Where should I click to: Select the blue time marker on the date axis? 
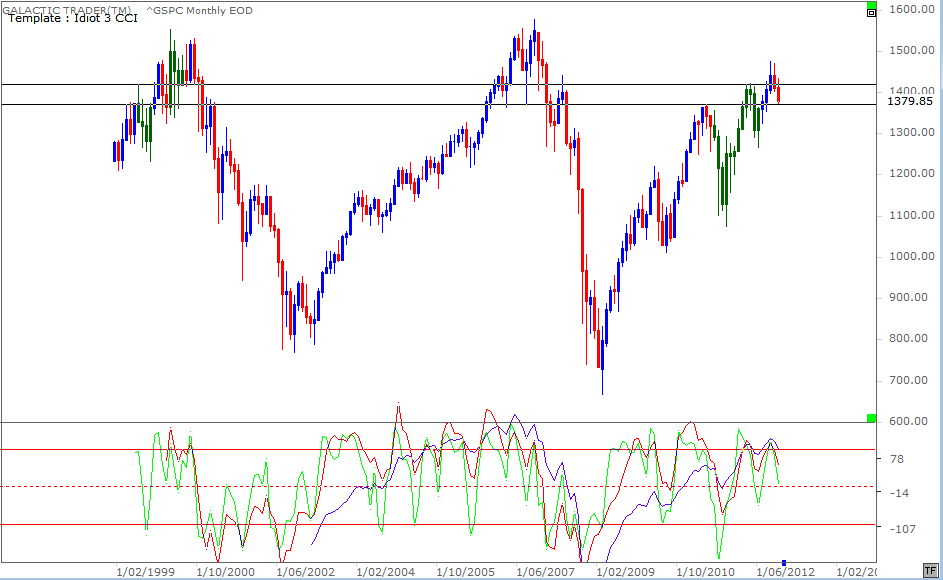pyautogui.click(x=784, y=563)
